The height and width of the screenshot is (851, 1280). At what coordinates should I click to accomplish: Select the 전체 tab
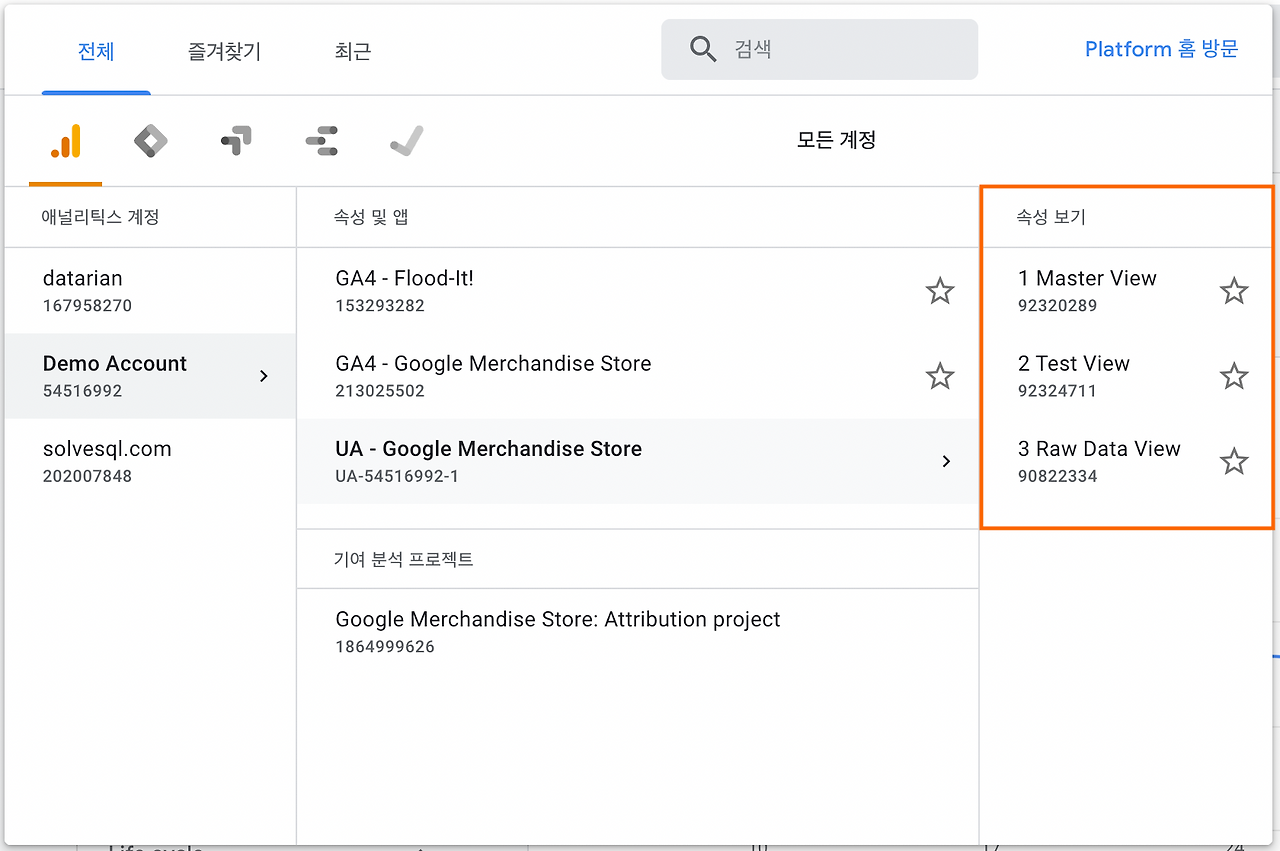tap(96, 51)
